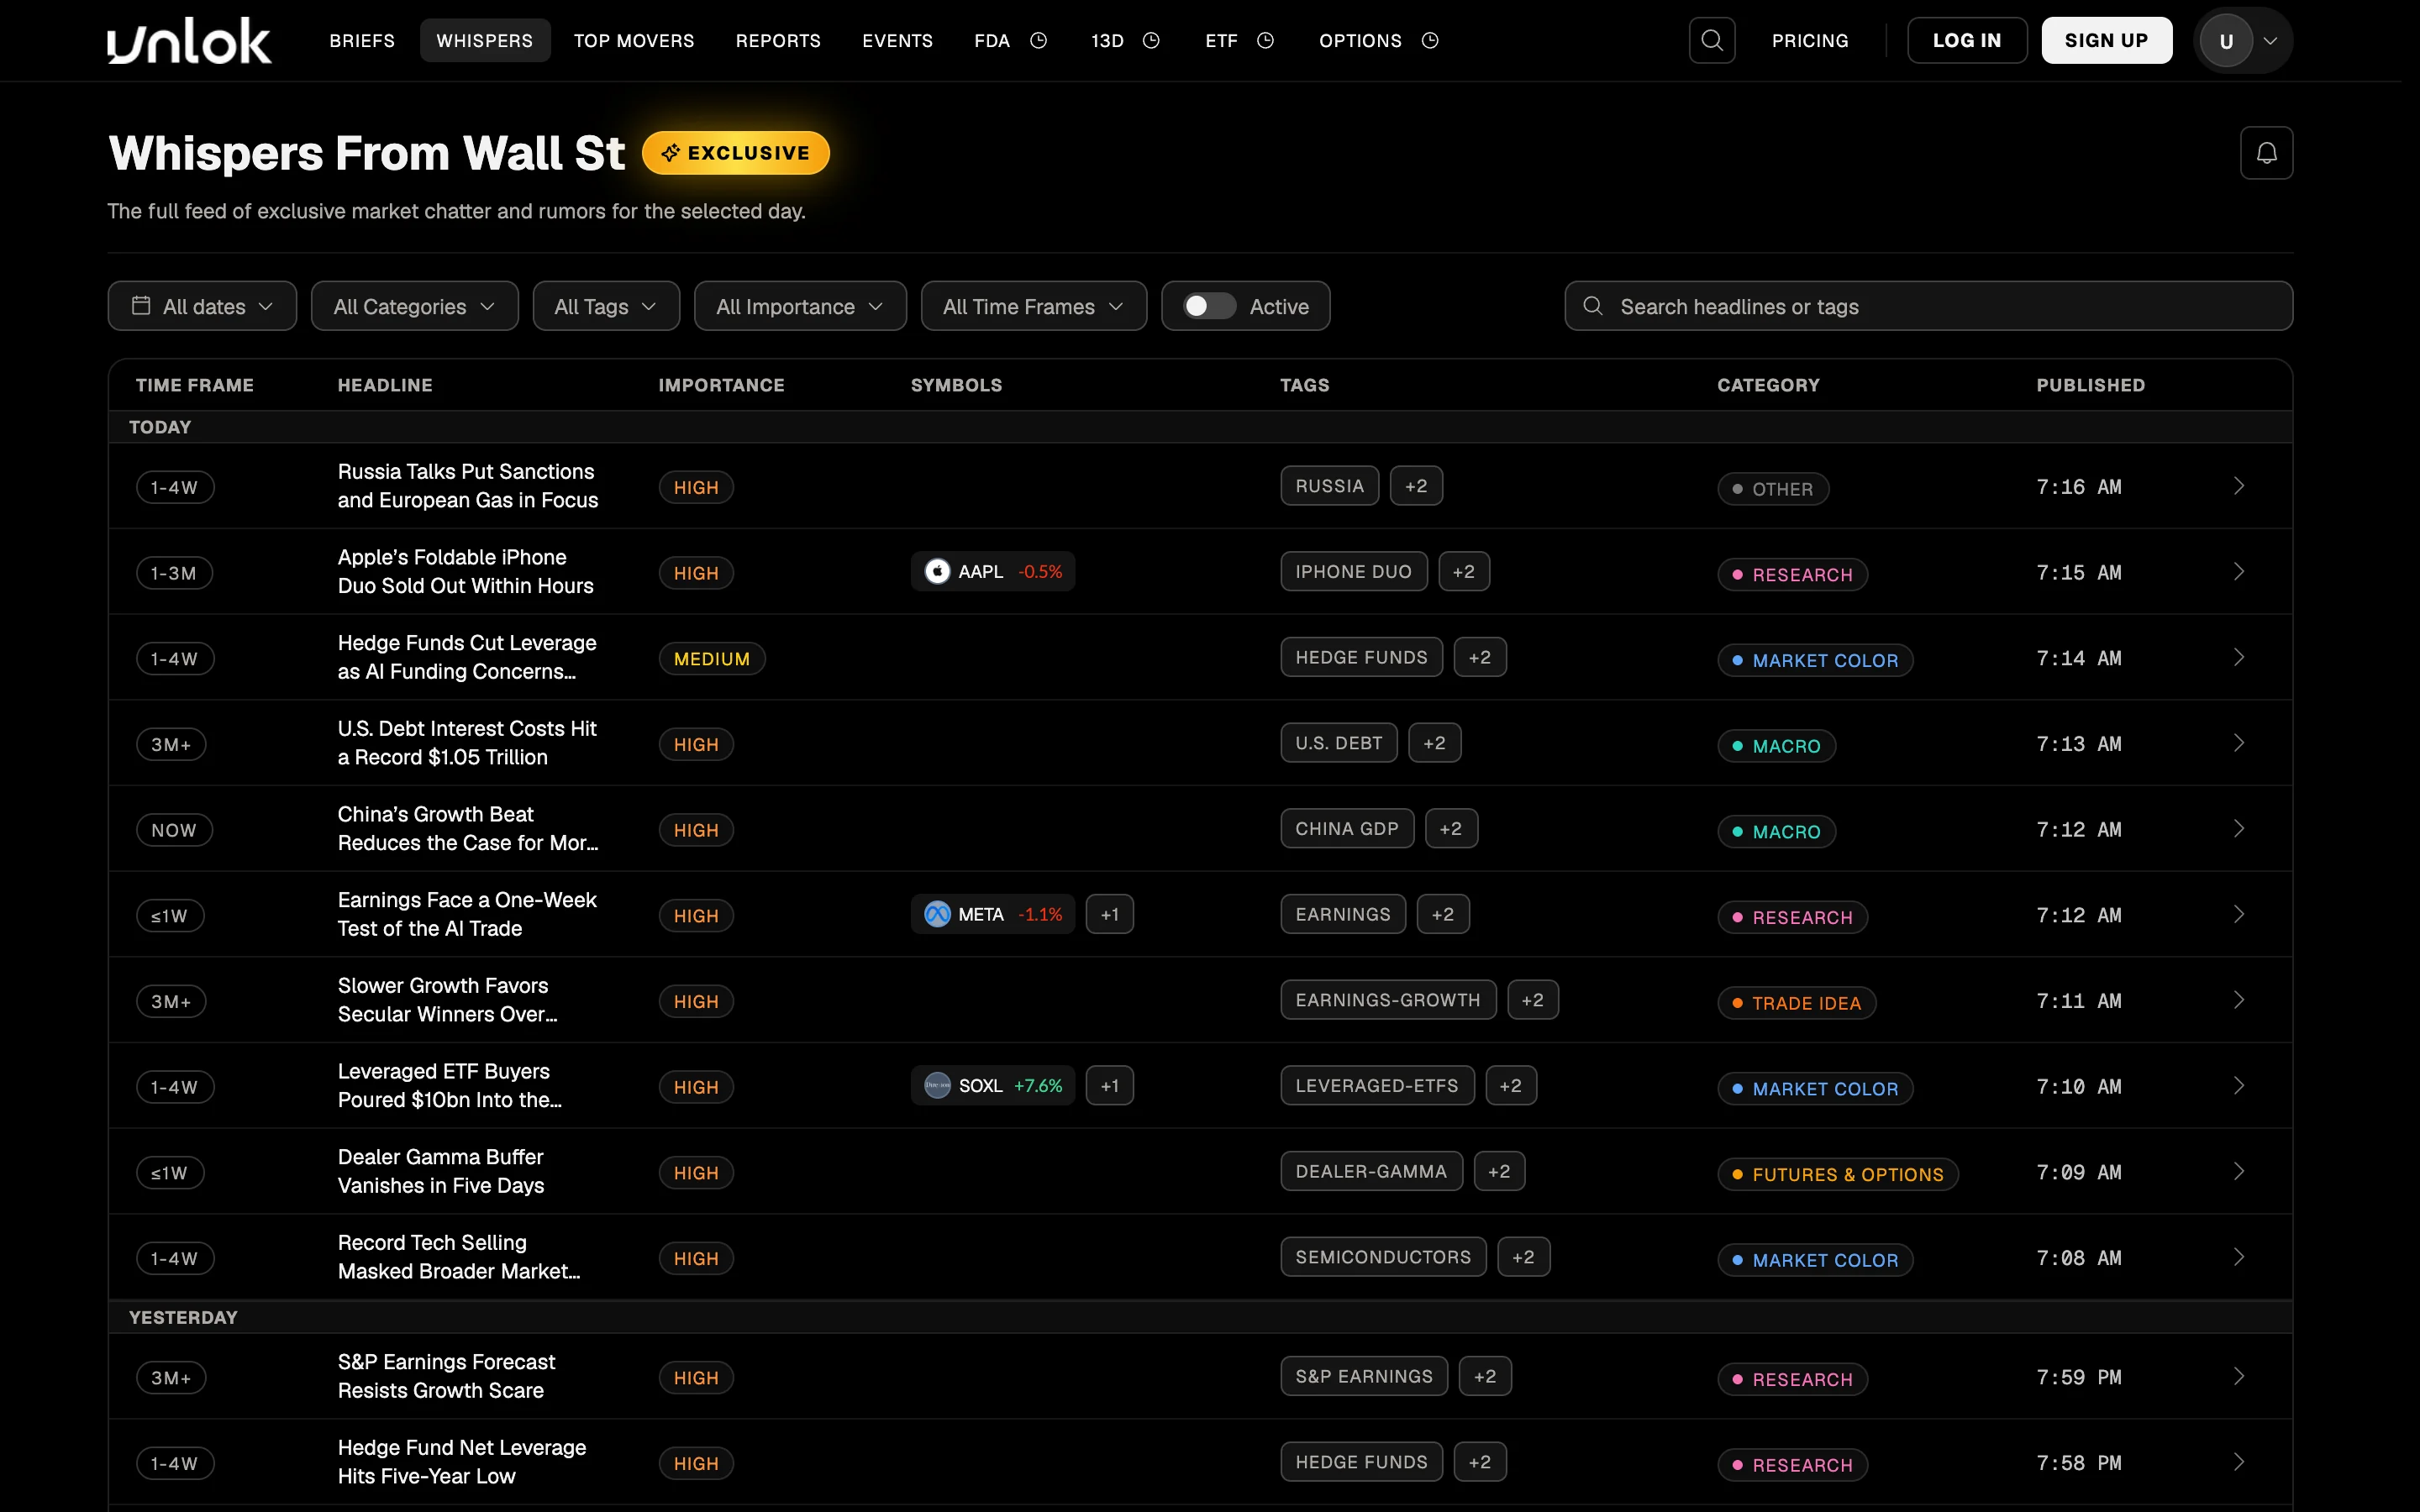Open the All Tags dropdown
Image resolution: width=2420 pixels, height=1512 pixels.
(606, 306)
